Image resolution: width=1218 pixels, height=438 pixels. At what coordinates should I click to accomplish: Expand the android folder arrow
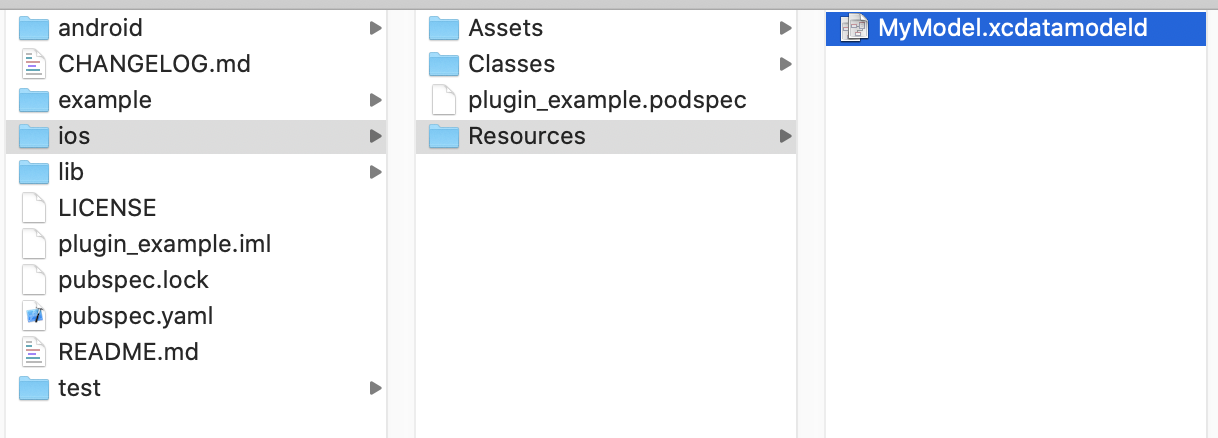pyautogui.click(x=375, y=28)
